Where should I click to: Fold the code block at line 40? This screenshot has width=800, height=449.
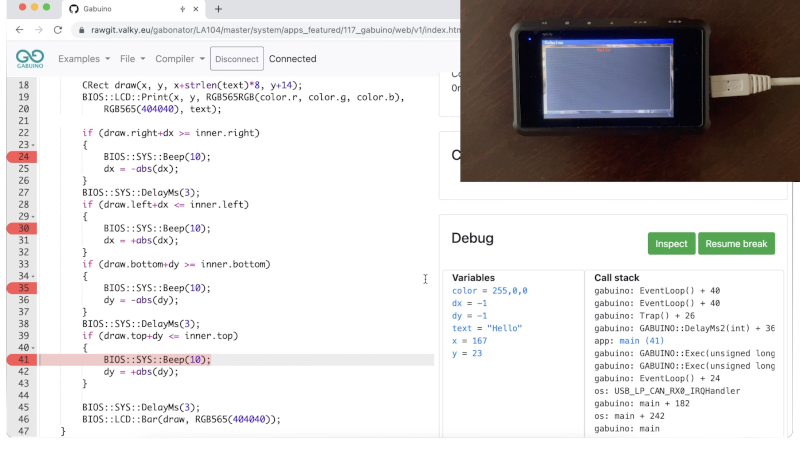click(34, 348)
